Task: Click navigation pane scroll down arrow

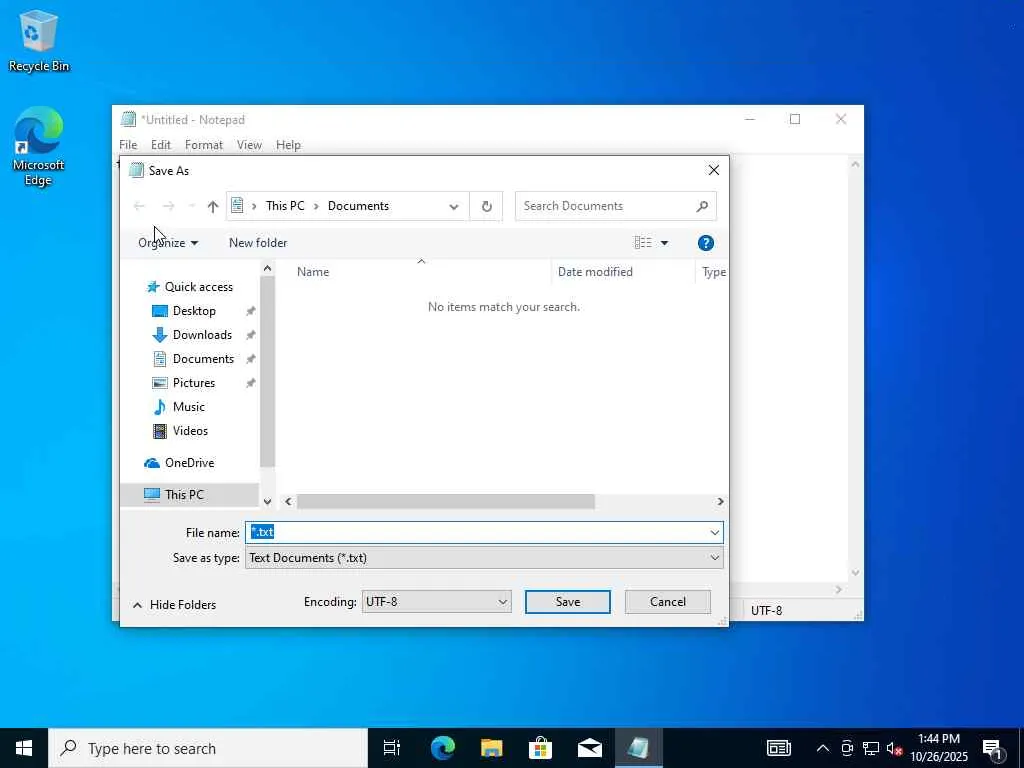Action: (x=267, y=502)
